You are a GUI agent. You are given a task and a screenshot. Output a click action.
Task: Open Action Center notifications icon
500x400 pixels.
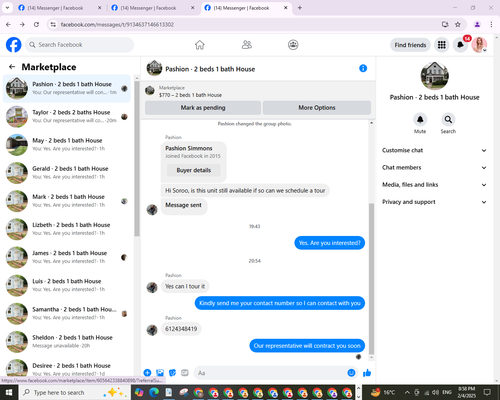487,392
